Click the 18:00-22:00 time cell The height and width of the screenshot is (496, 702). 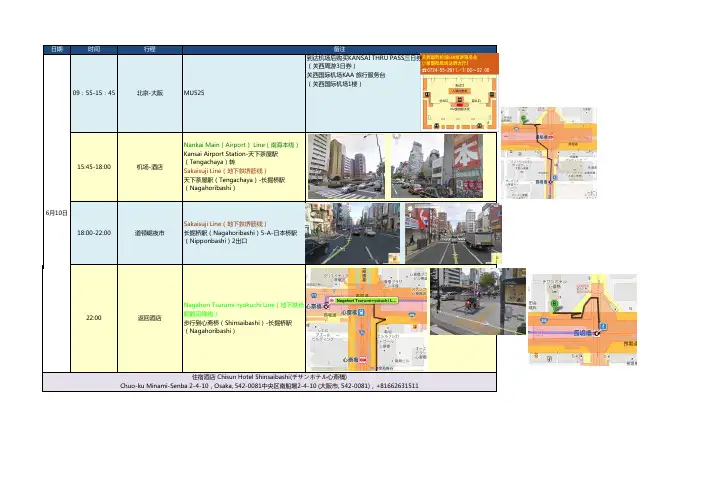pyautogui.click(x=94, y=232)
